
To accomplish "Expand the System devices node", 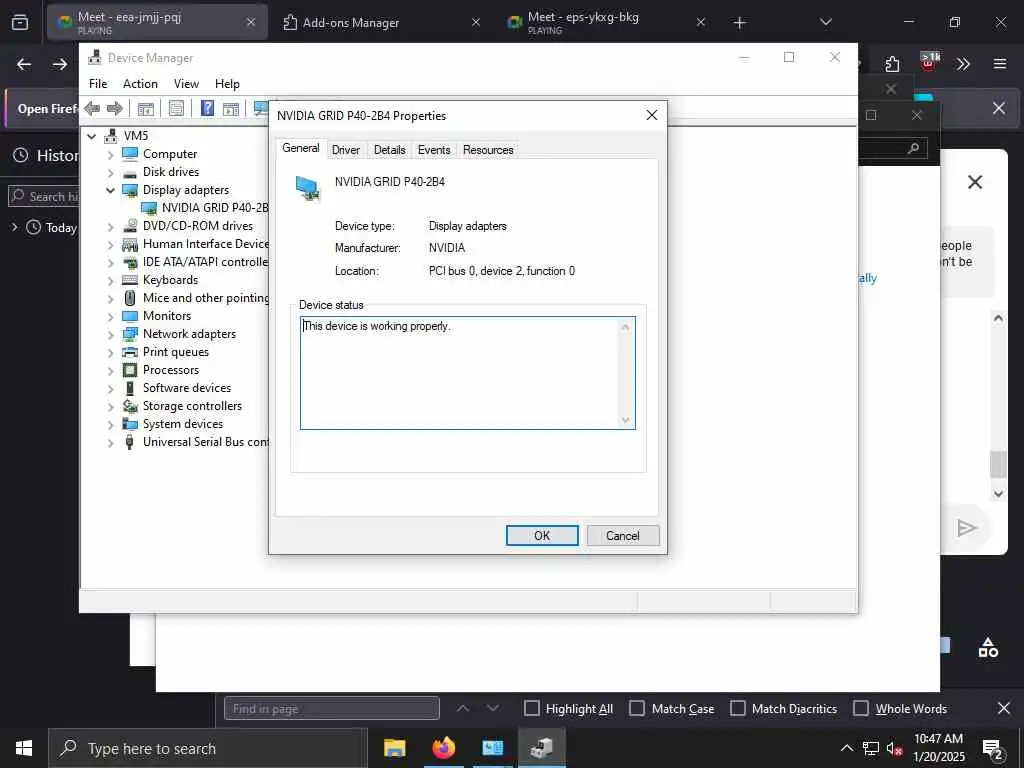I will point(110,424).
